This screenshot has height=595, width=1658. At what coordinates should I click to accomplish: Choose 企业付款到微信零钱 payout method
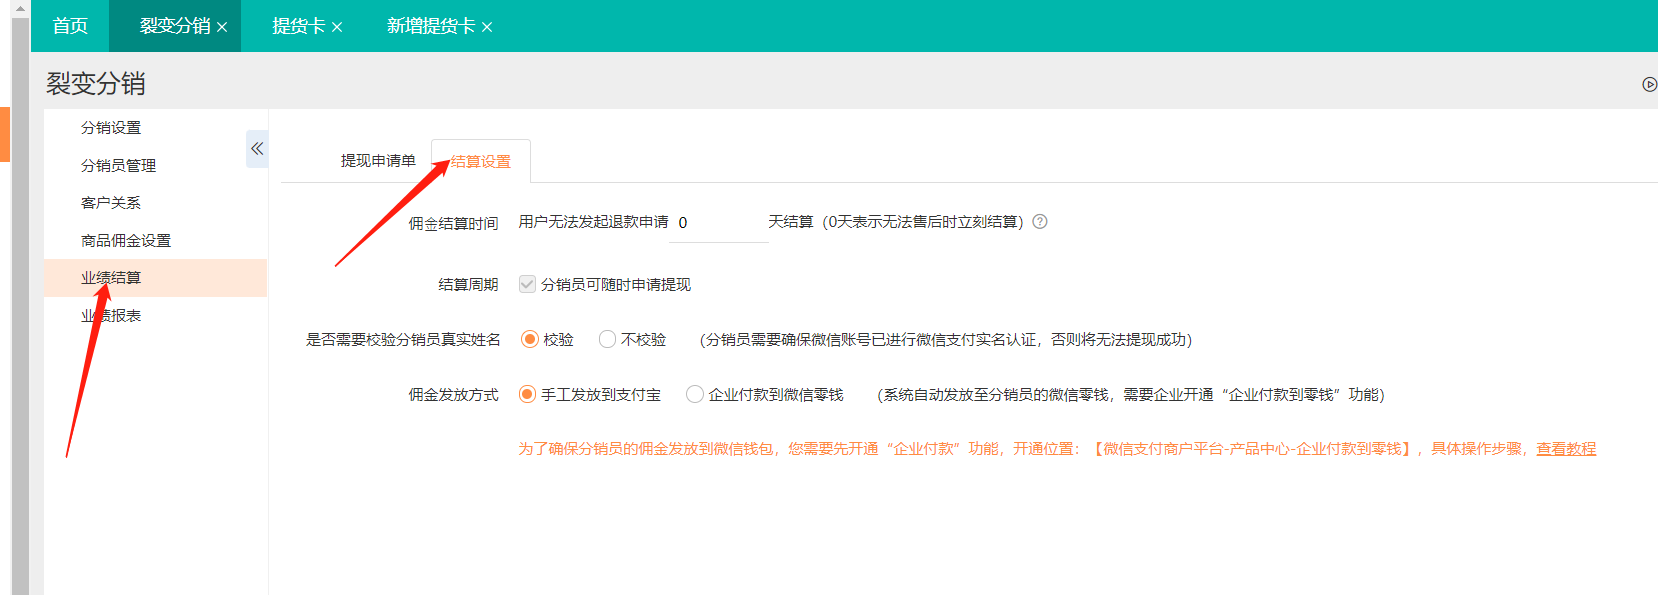tap(695, 395)
